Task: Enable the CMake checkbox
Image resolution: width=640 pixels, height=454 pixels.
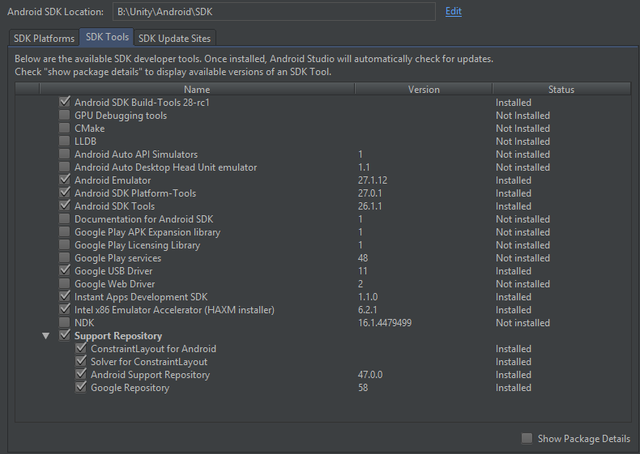Action: click(64, 128)
